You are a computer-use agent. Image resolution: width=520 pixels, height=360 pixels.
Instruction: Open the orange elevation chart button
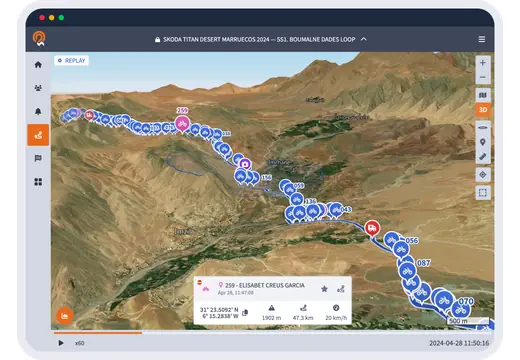coord(64,316)
